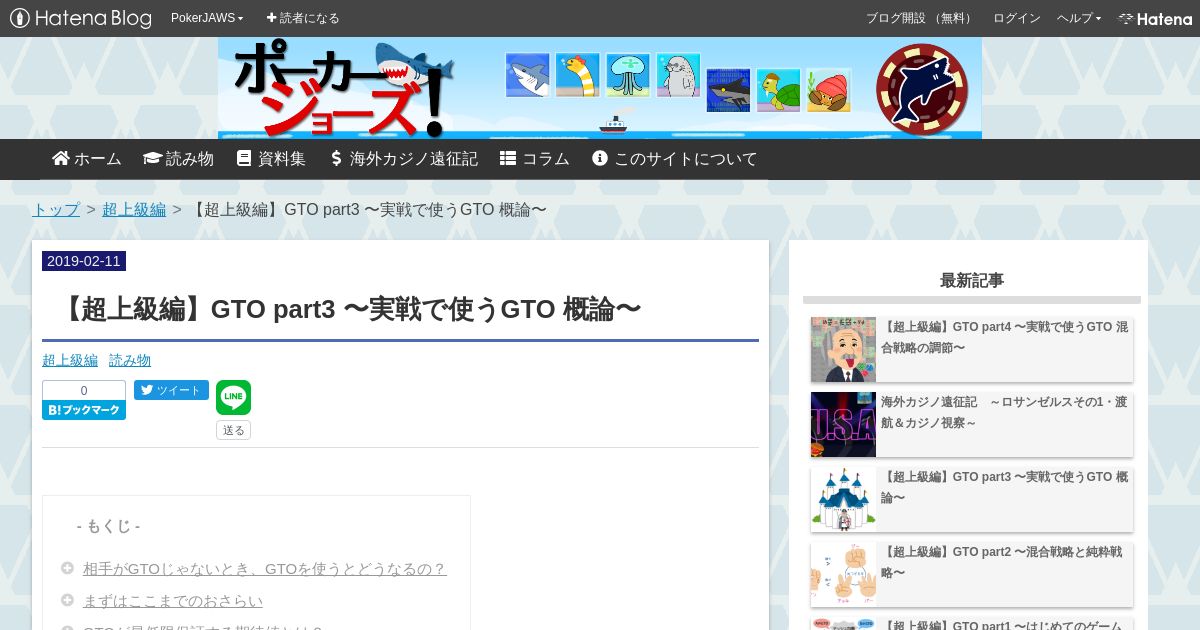Open コラム navigation menu item
Viewport: 1200px width, 630px height.
pyautogui.click(x=535, y=159)
